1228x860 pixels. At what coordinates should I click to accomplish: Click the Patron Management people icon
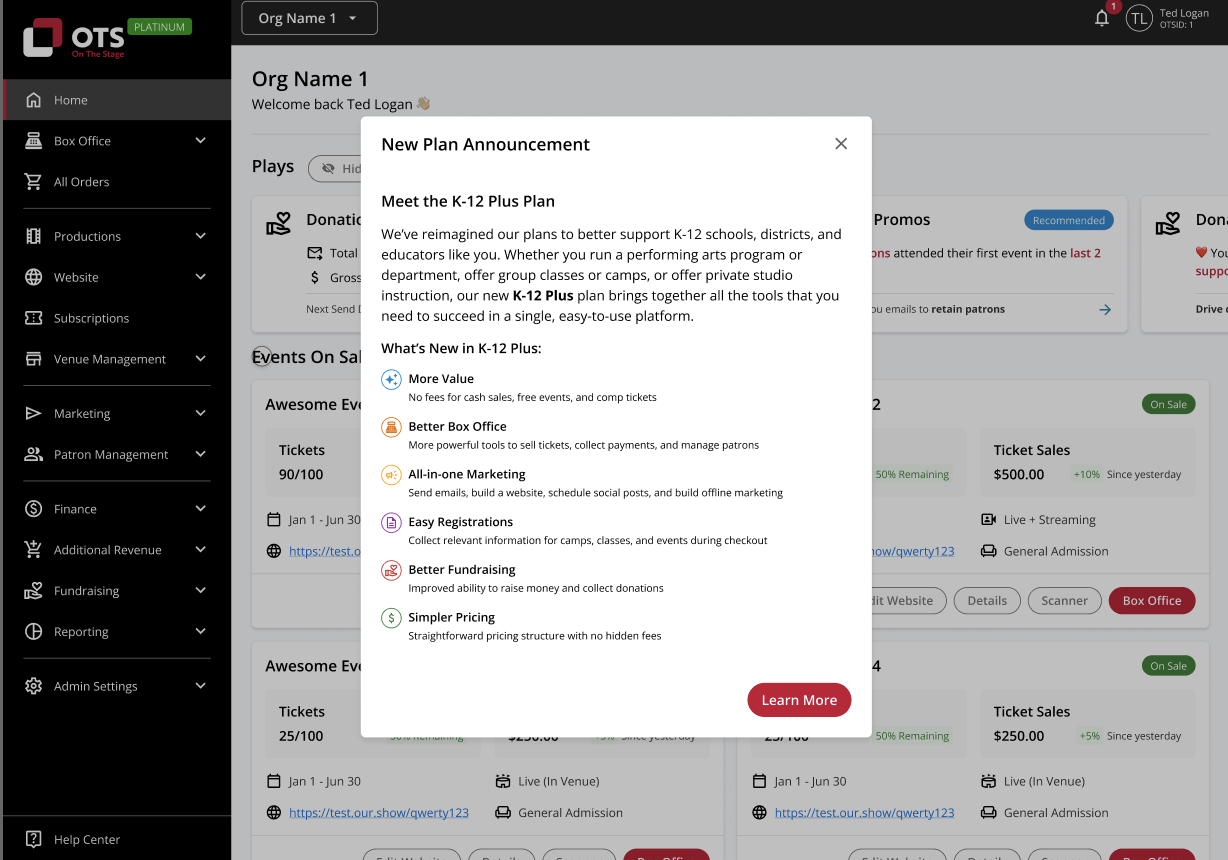(x=34, y=454)
